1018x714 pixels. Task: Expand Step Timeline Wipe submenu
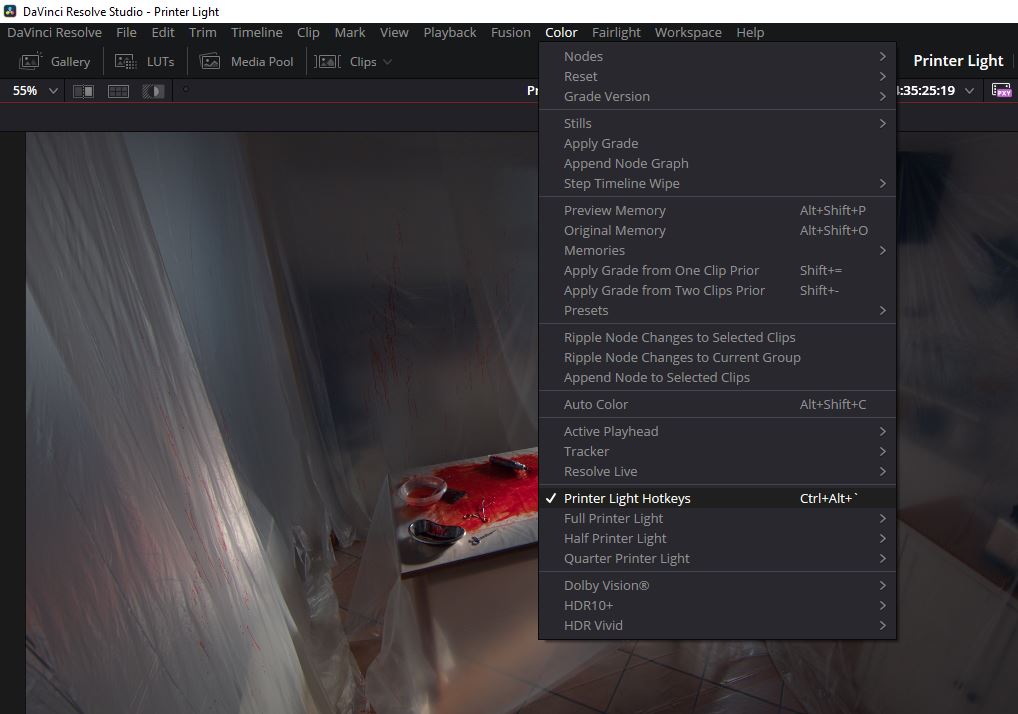point(717,184)
